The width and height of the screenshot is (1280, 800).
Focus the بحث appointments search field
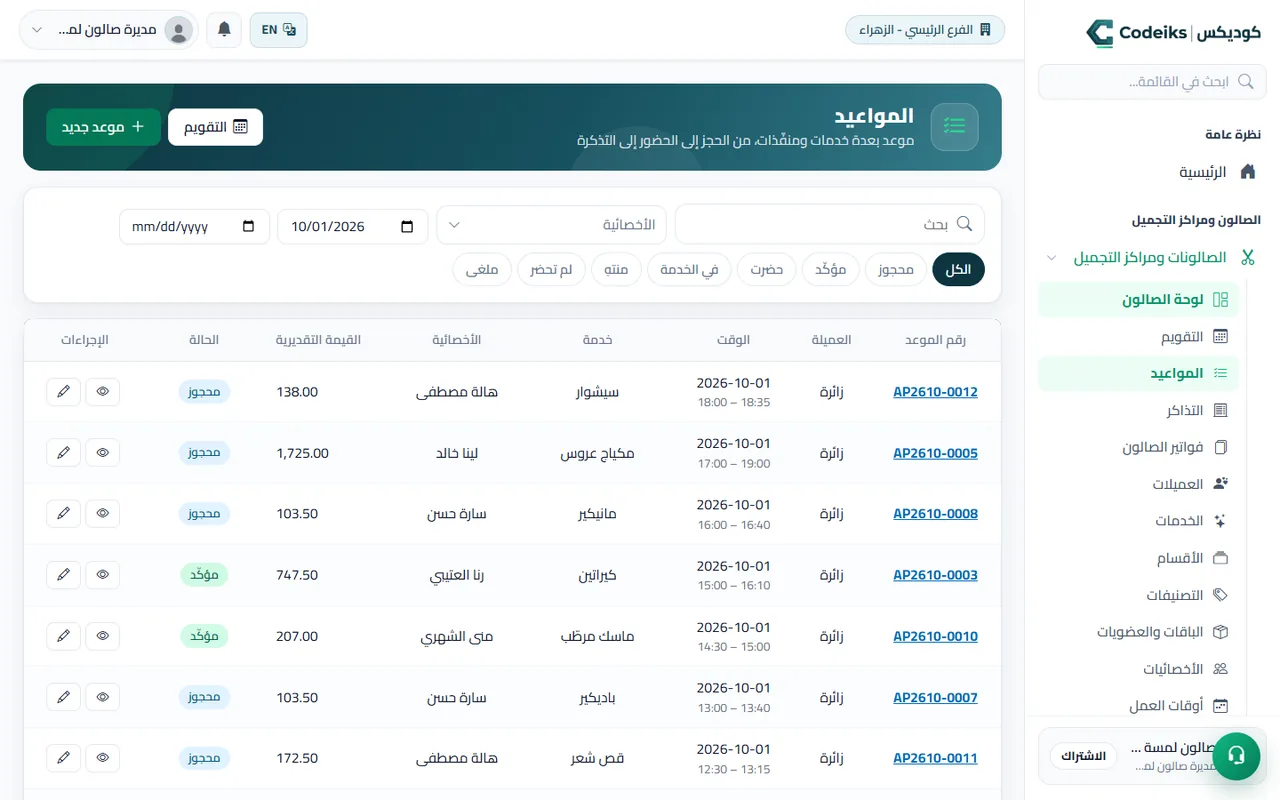tap(830, 224)
